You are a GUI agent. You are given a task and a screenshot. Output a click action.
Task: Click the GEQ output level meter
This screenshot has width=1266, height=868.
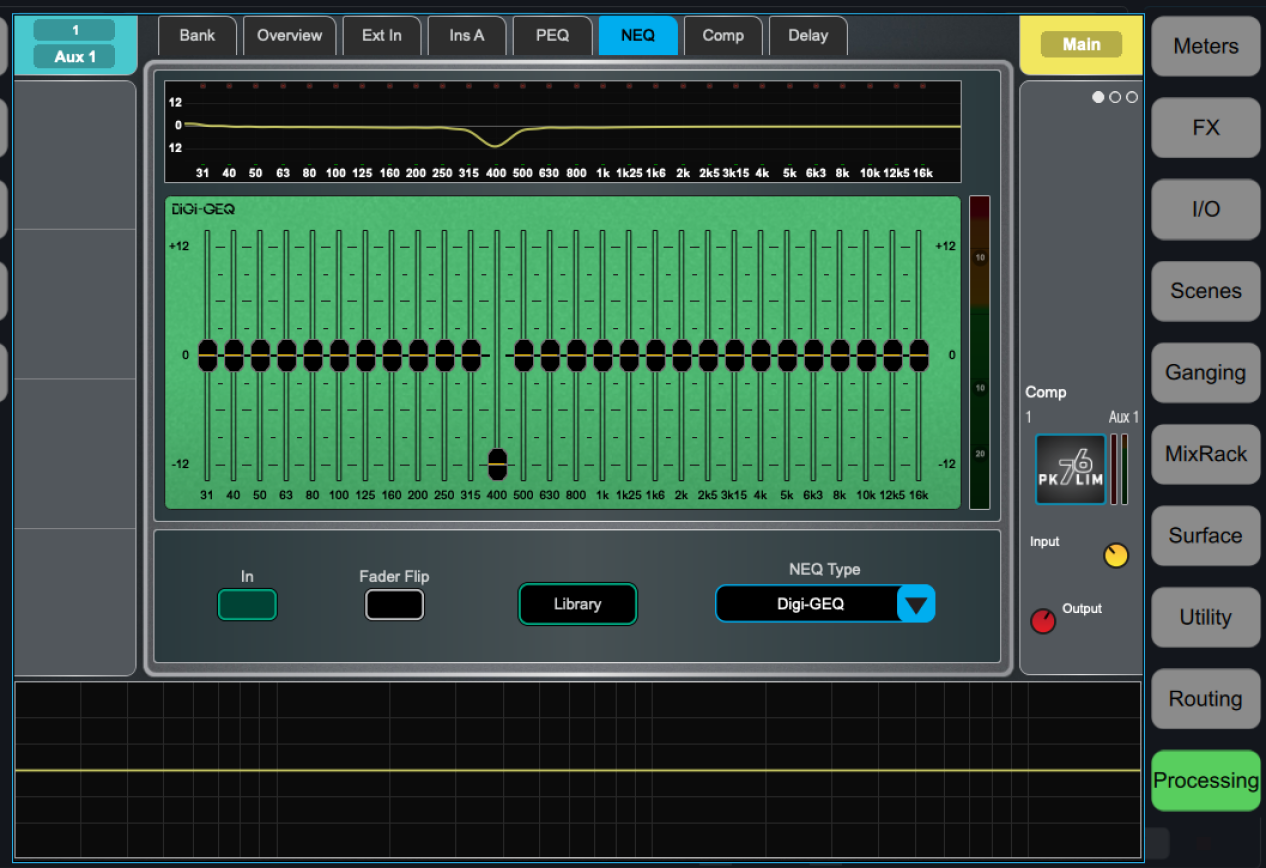(x=979, y=352)
